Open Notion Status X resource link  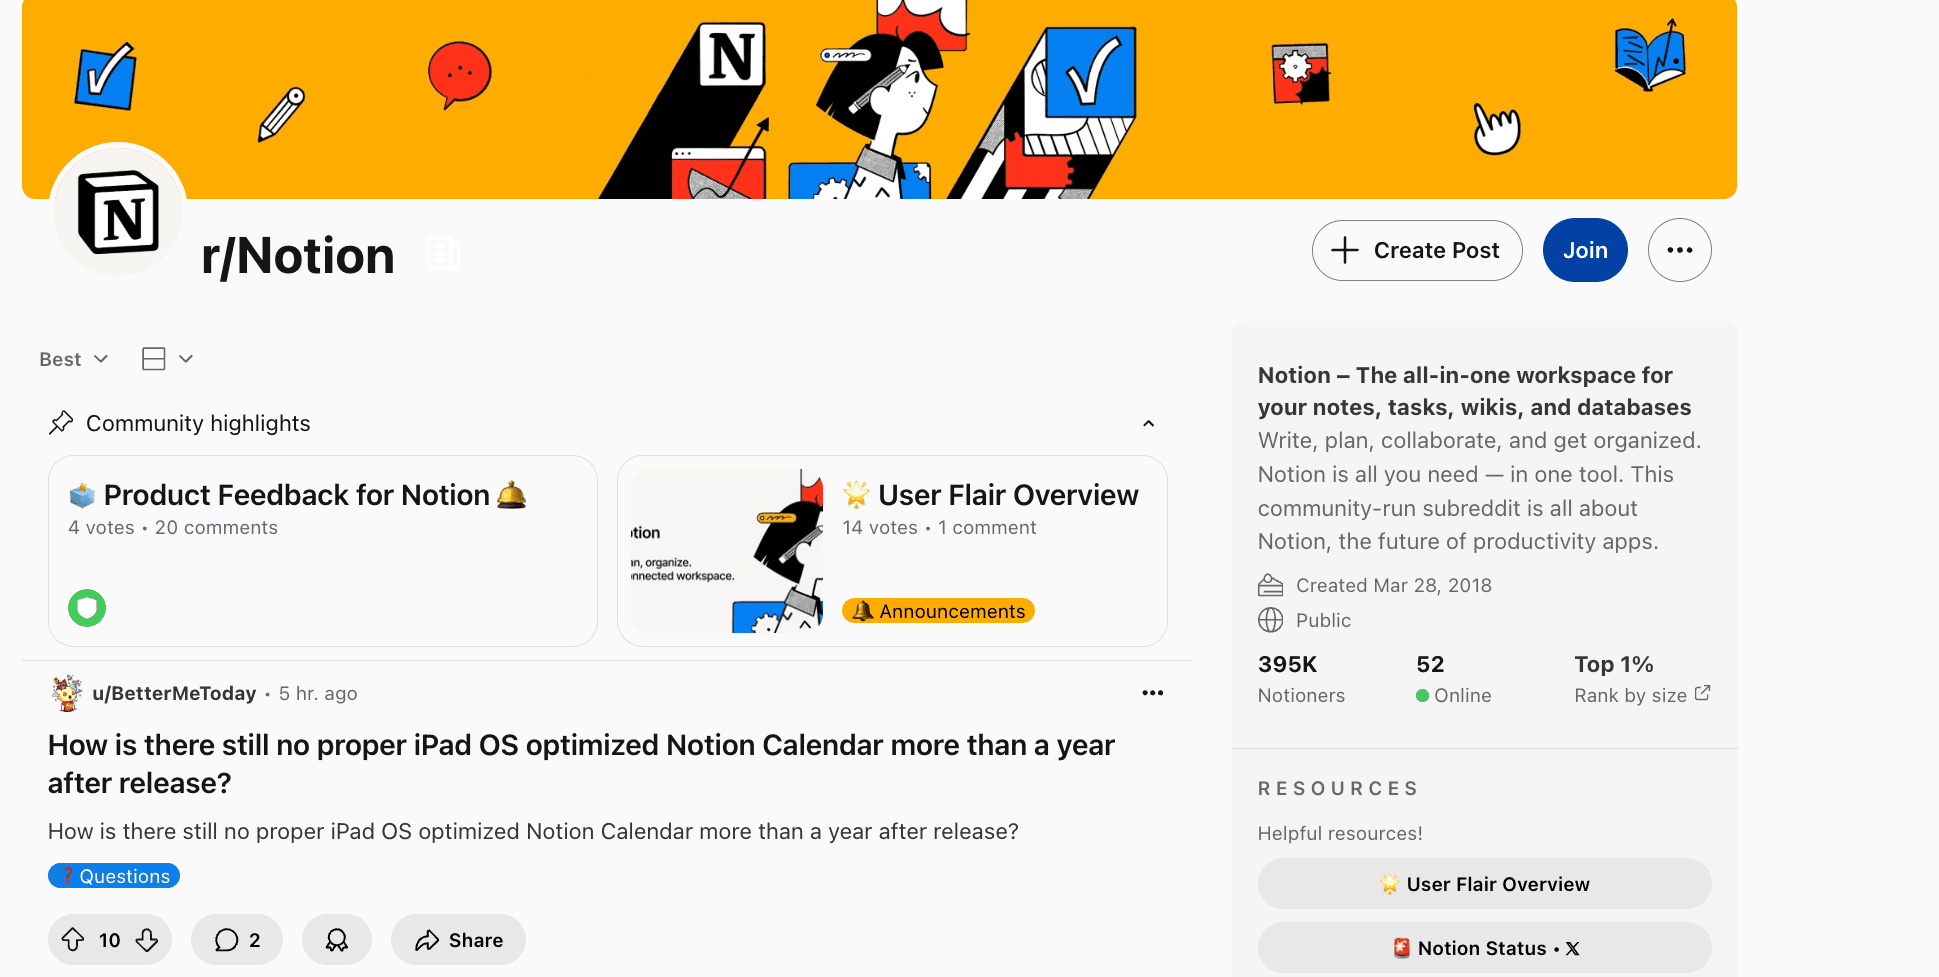click(1484, 948)
